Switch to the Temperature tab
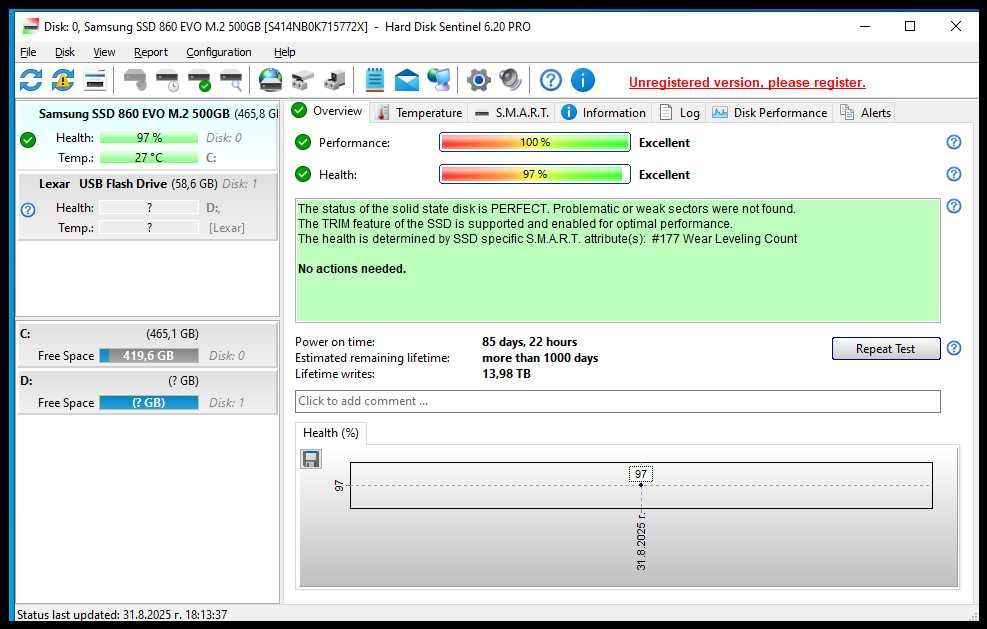The height and width of the screenshot is (629, 987). click(419, 113)
